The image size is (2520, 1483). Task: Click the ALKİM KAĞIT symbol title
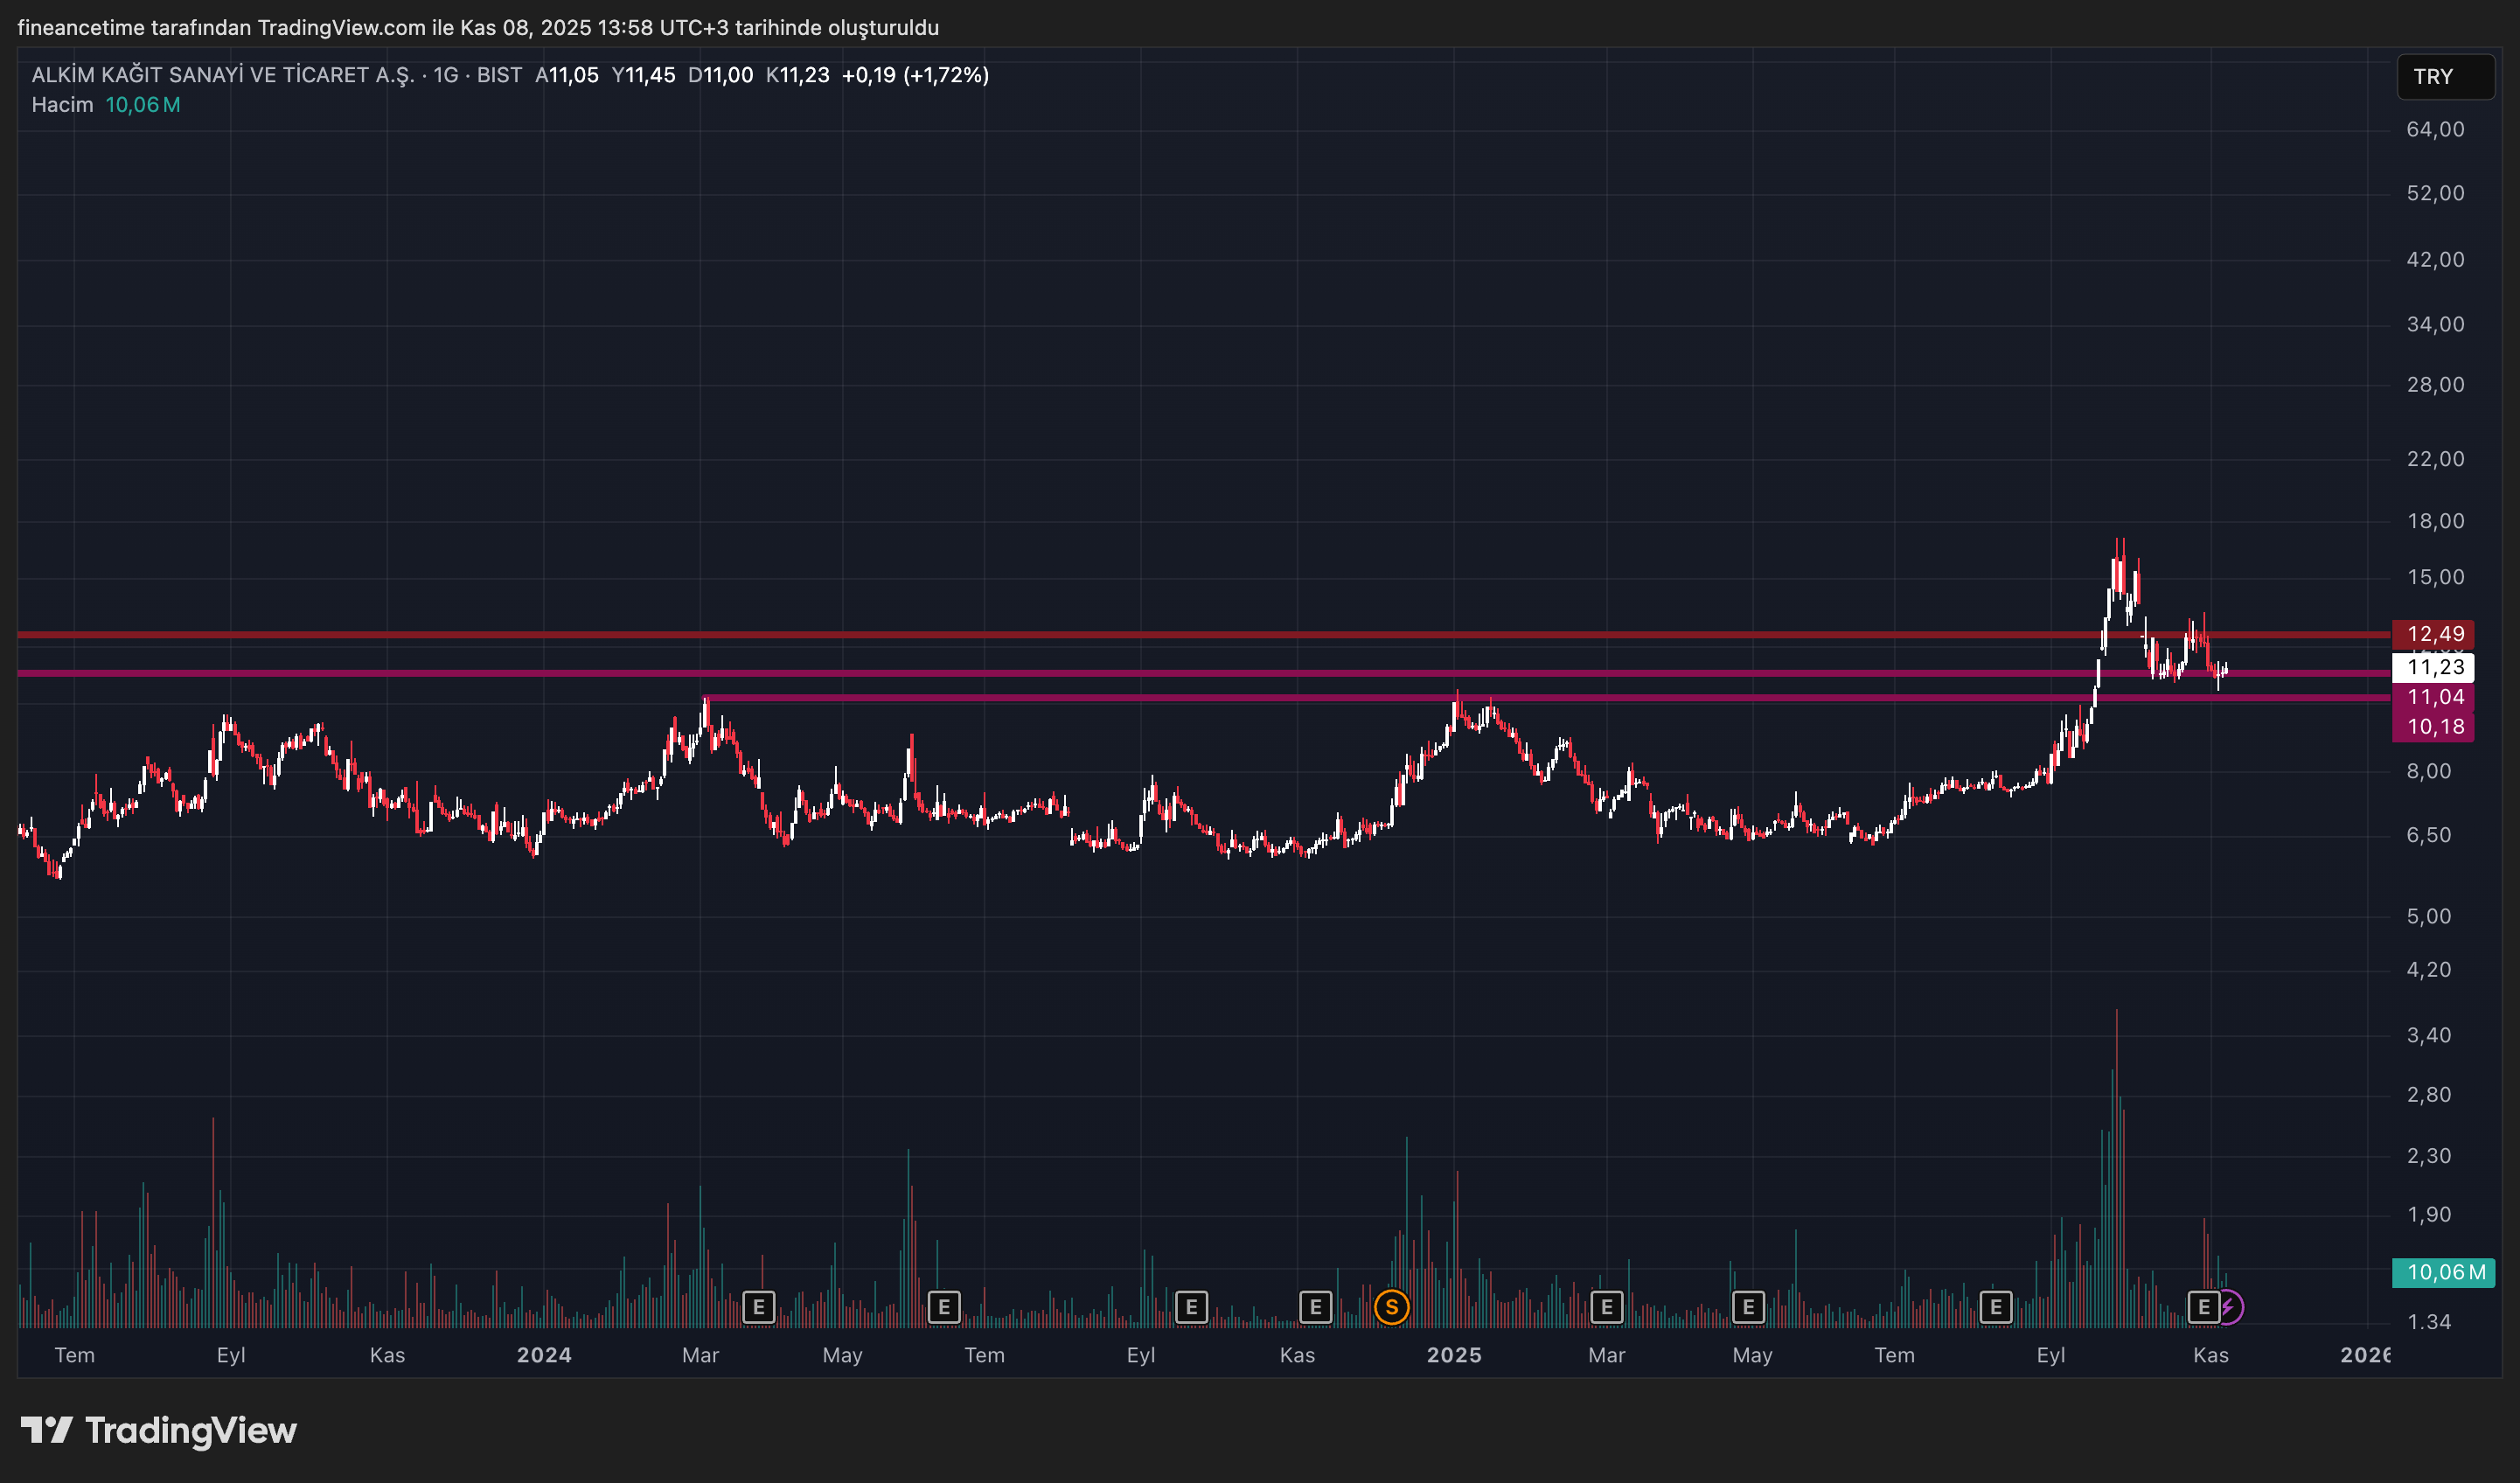click(222, 75)
